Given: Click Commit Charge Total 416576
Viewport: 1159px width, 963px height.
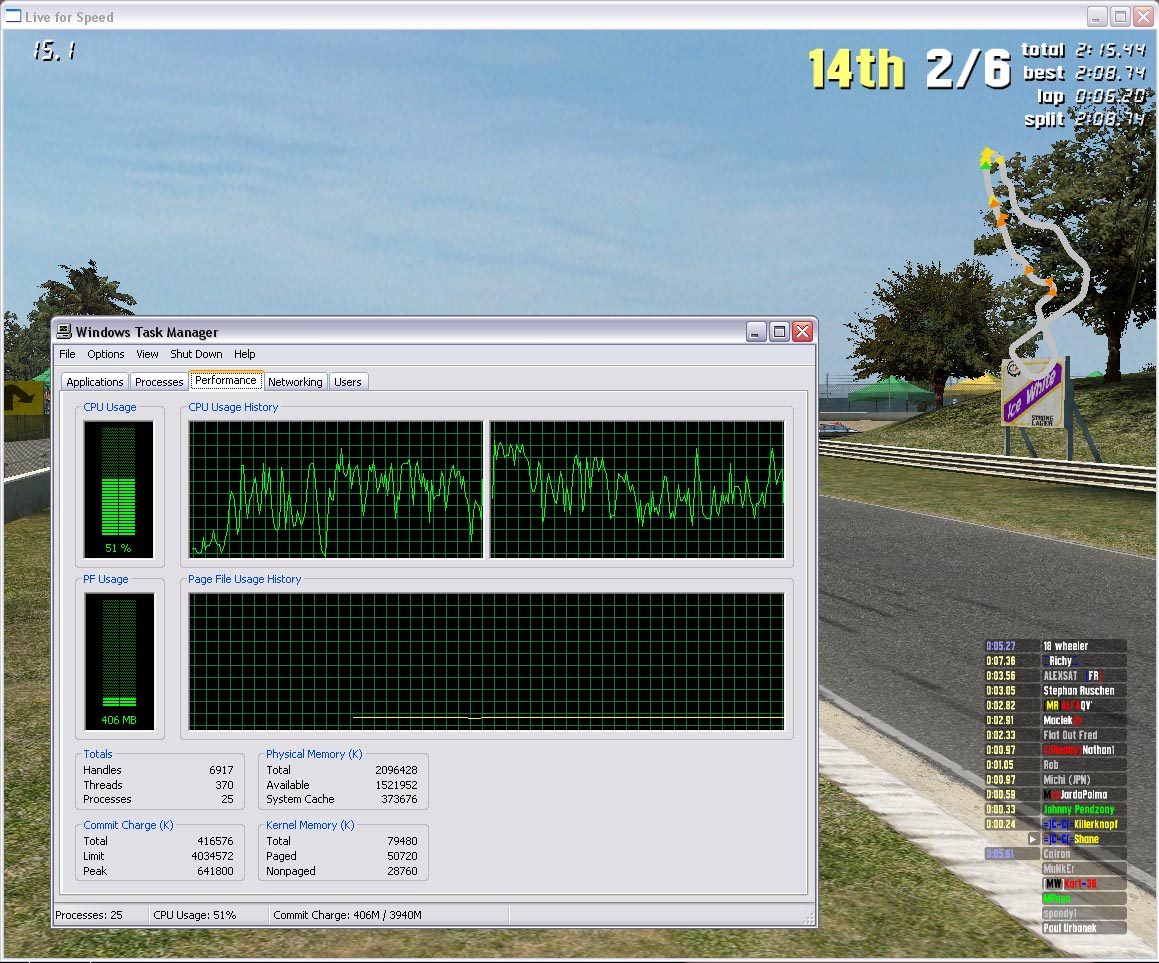Looking at the screenshot, I should [215, 841].
